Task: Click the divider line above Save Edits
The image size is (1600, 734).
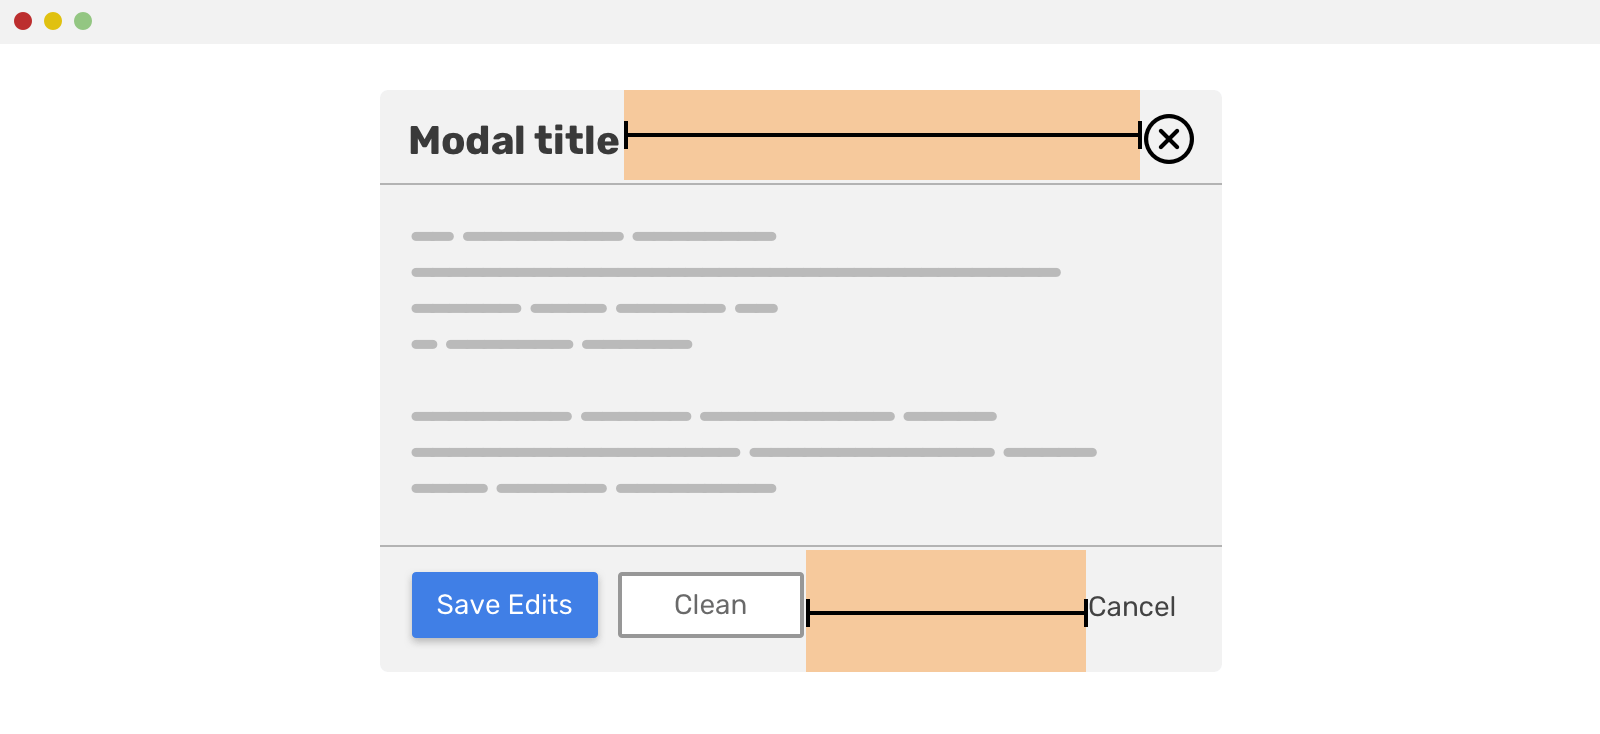Action: pyautogui.click(x=801, y=546)
